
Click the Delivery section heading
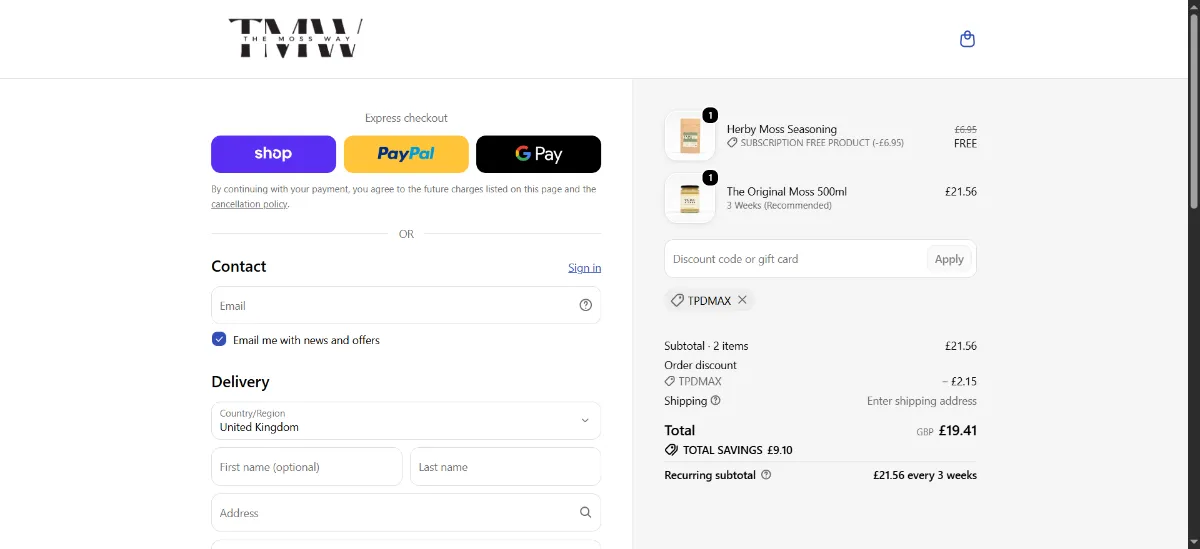[x=240, y=382]
